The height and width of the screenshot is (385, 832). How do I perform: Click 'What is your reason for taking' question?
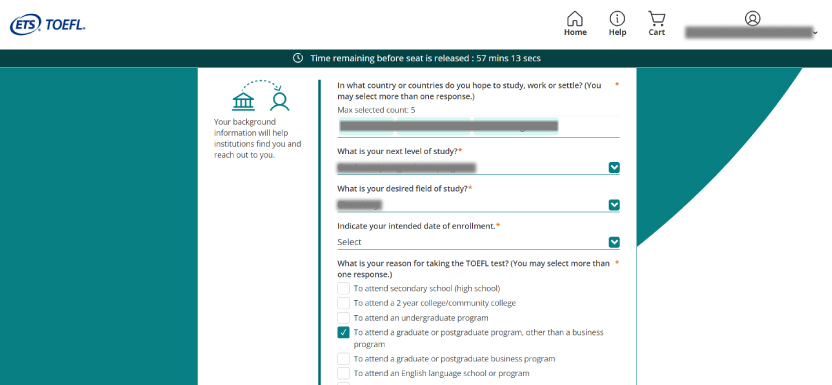(473, 269)
